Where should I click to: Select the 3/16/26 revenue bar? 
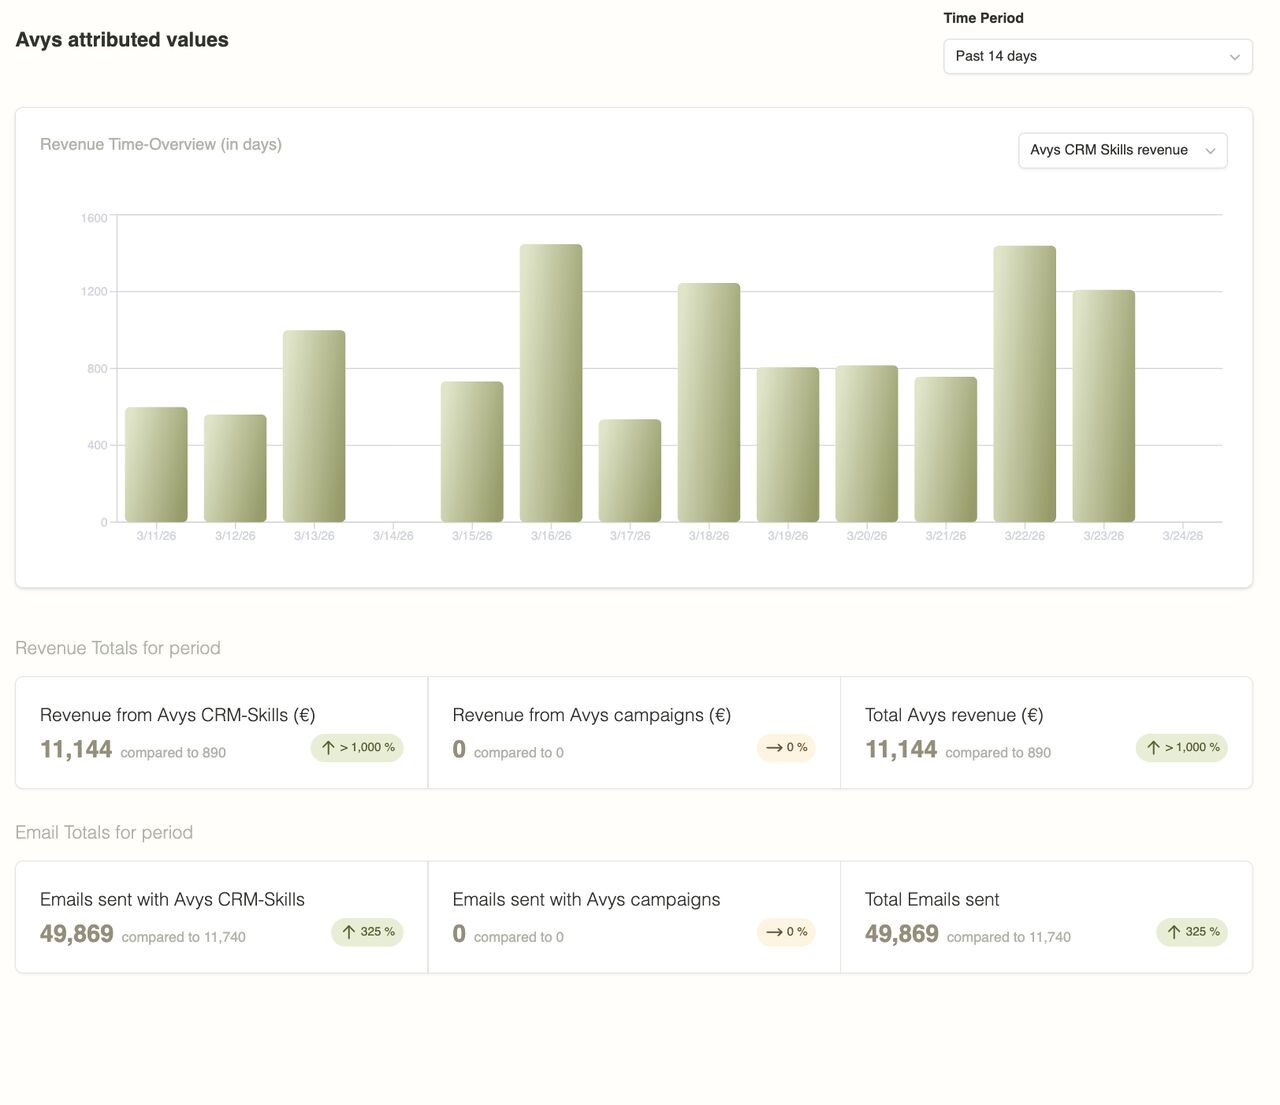click(x=551, y=383)
